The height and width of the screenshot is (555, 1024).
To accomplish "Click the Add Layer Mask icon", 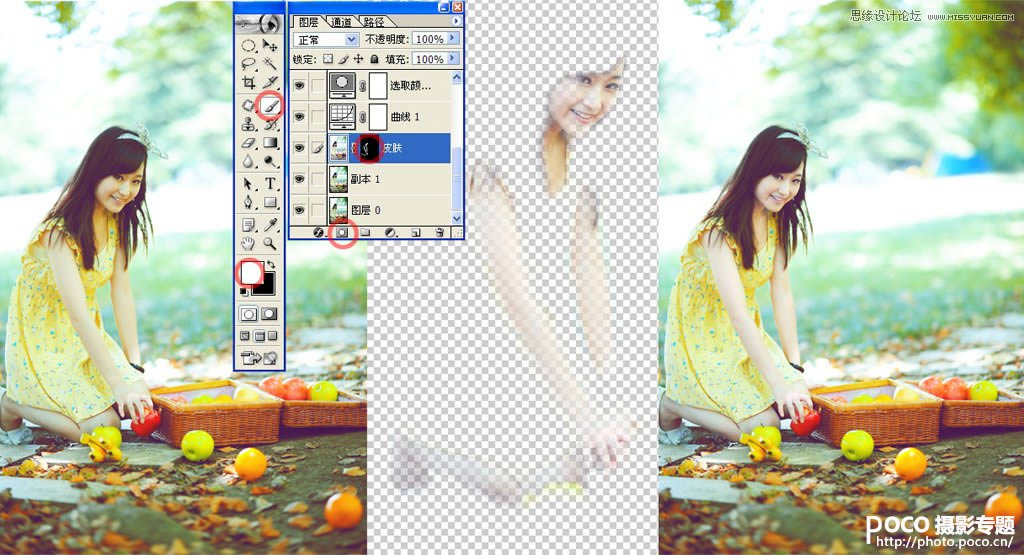I will pos(343,232).
